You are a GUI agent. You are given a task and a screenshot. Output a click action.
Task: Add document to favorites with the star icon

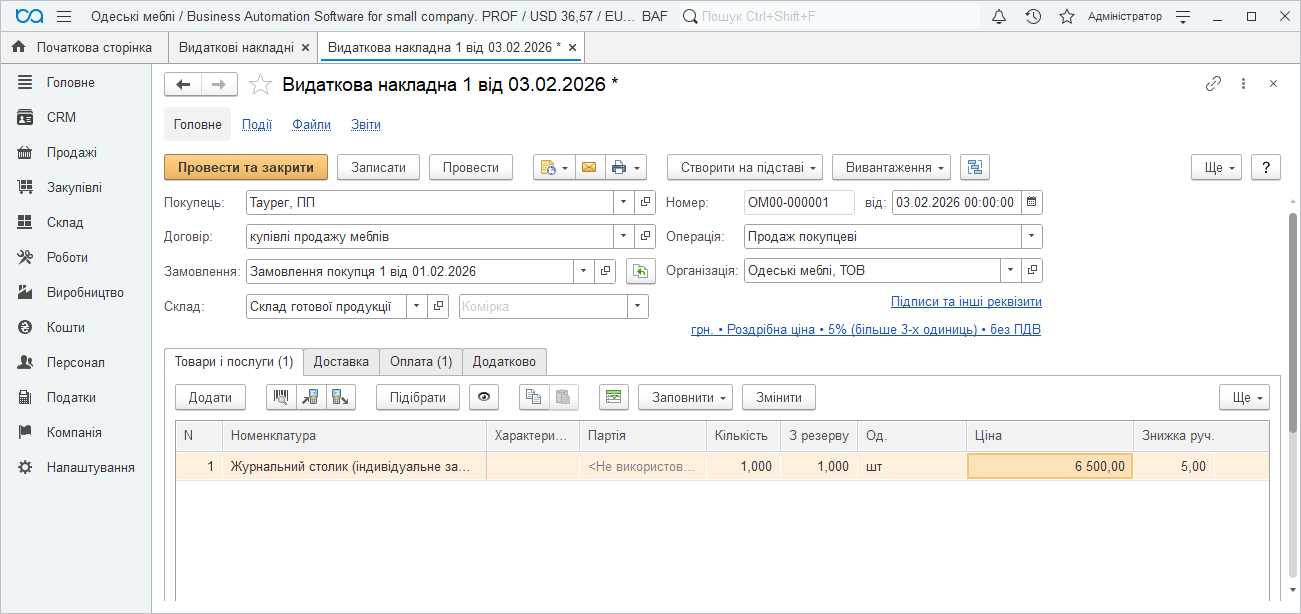260,85
